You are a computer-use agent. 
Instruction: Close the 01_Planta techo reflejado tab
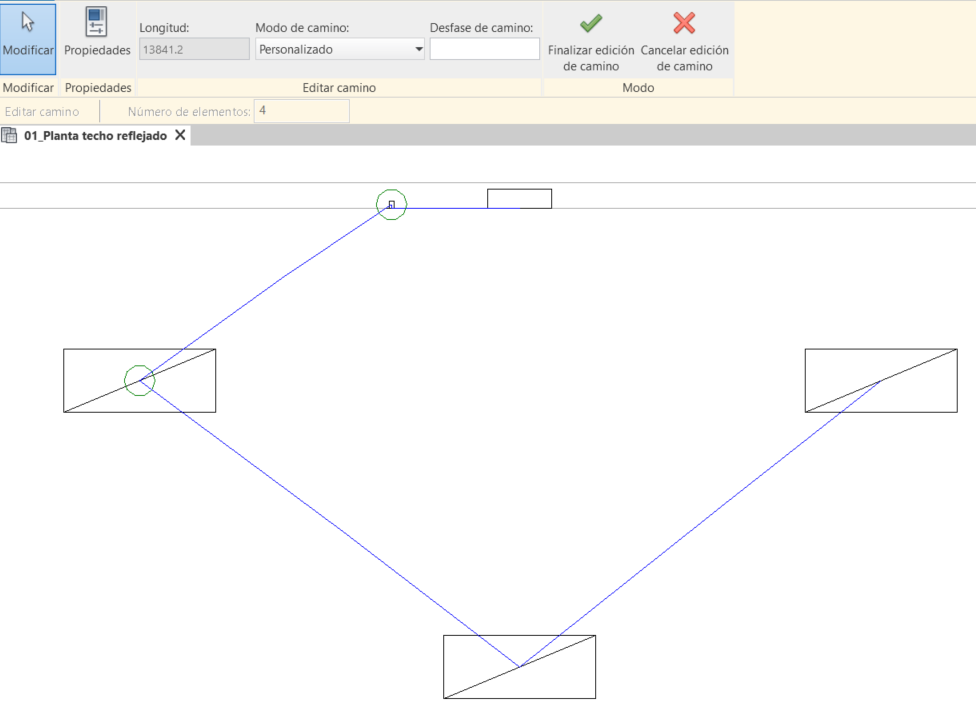(x=180, y=135)
